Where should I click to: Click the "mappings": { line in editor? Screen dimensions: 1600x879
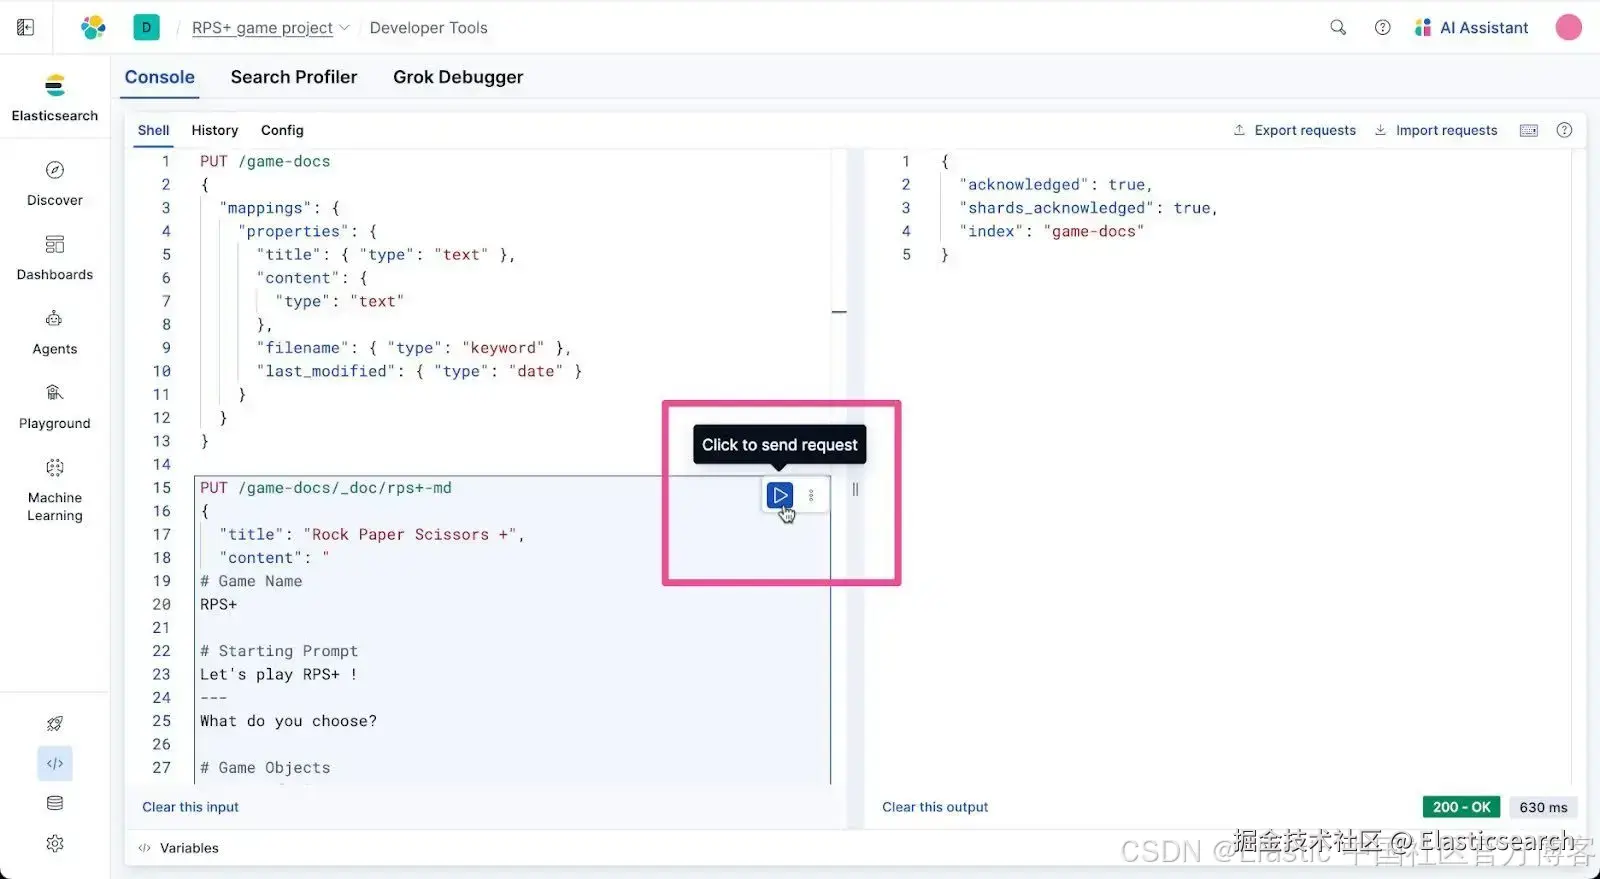coord(279,208)
